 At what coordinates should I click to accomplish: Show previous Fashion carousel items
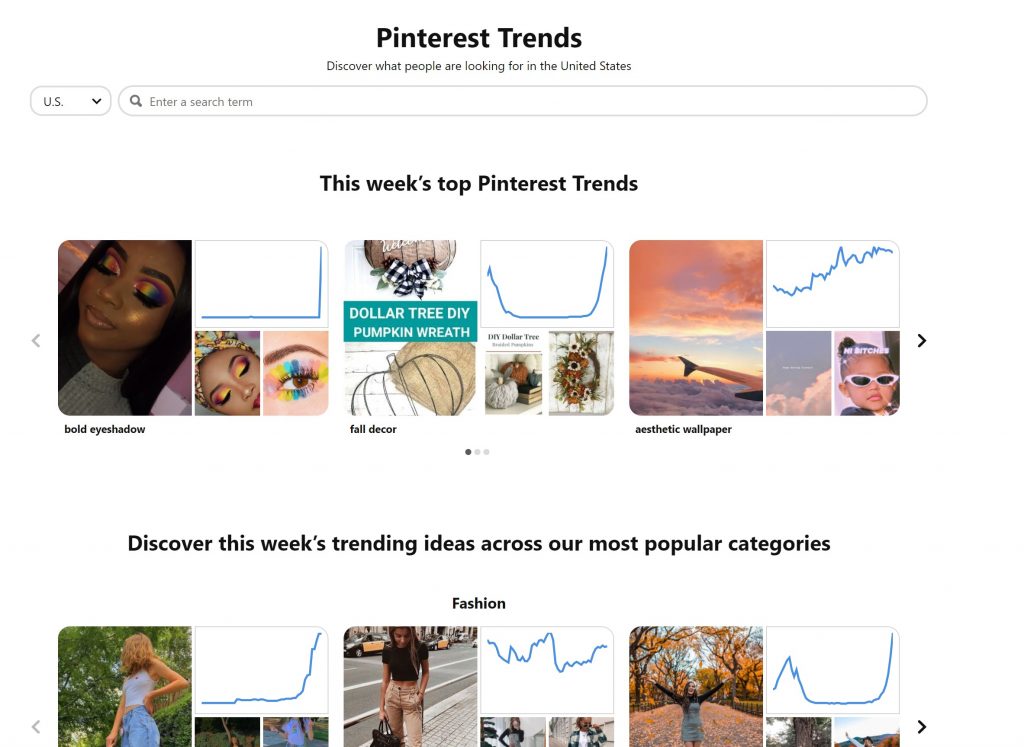(36, 727)
